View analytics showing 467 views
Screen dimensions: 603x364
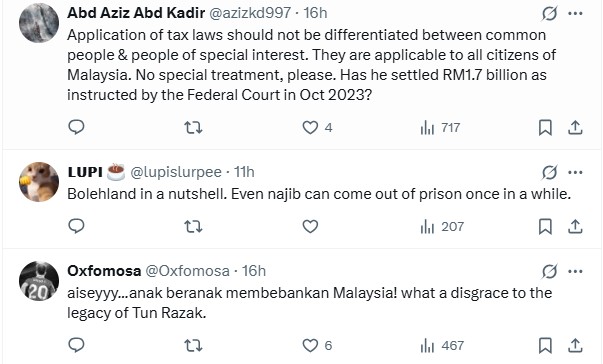coord(442,346)
